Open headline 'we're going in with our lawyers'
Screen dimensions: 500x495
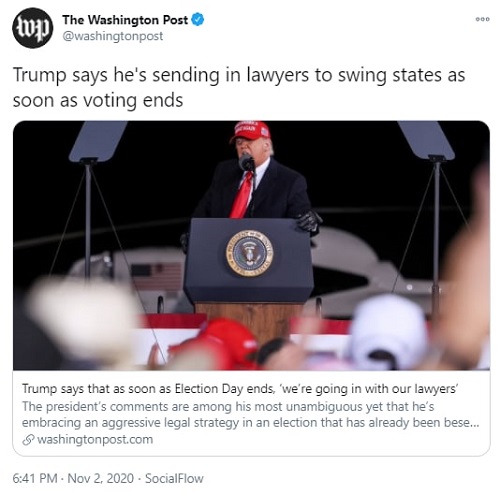coord(240,389)
